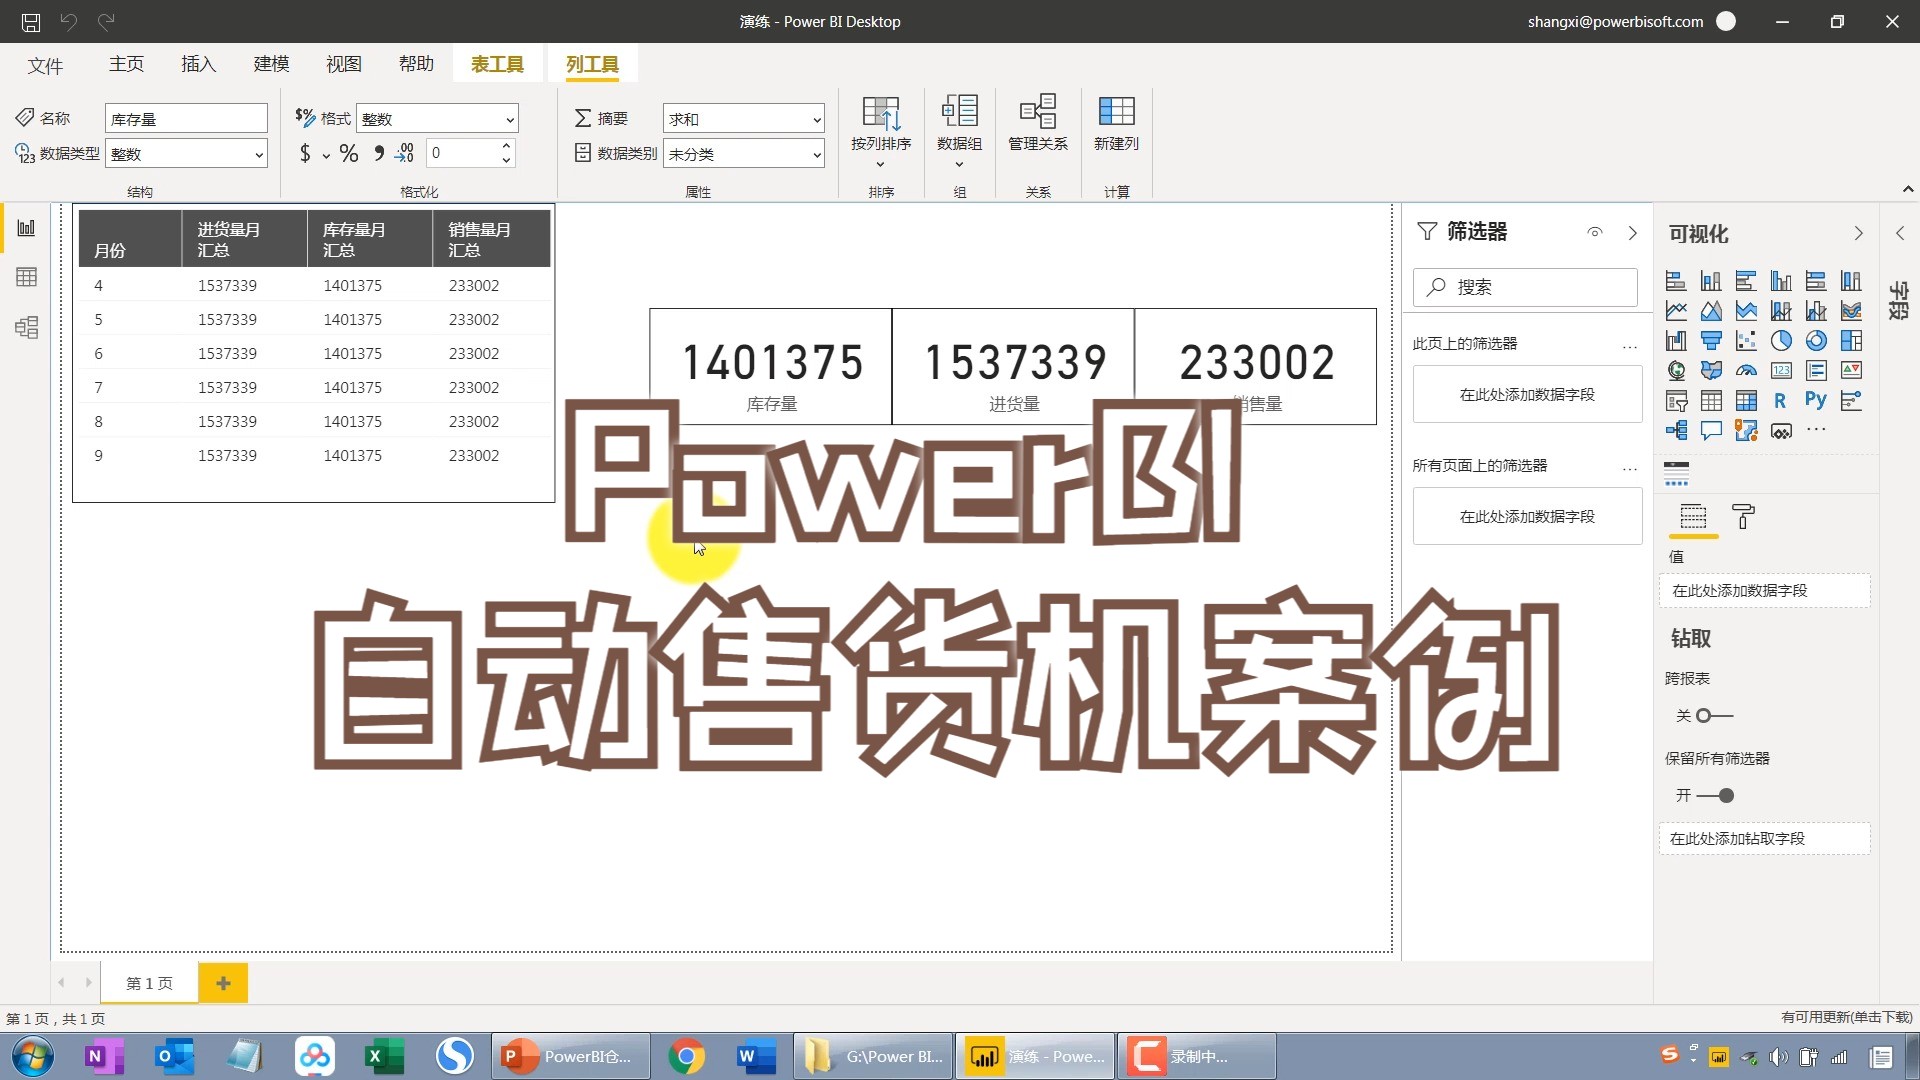Screen dimensions: 1920x1080
Task: Select the donut chart visual
Action: tap(1816, 340)
